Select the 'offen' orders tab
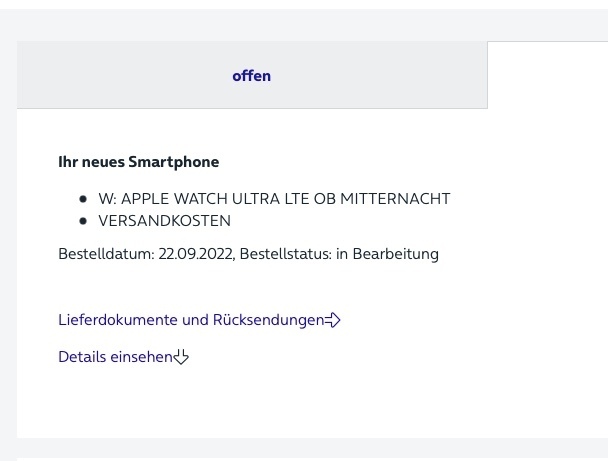This screenshot has width=608, height=461. pyautogui.click(x=252, y=75)
